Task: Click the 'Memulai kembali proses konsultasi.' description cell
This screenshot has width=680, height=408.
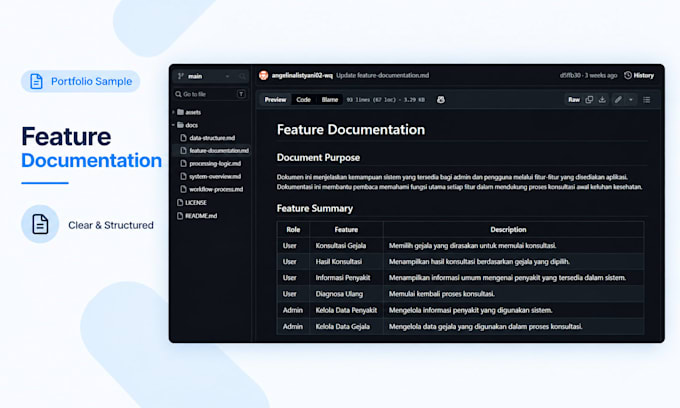Action: [513, 294]
